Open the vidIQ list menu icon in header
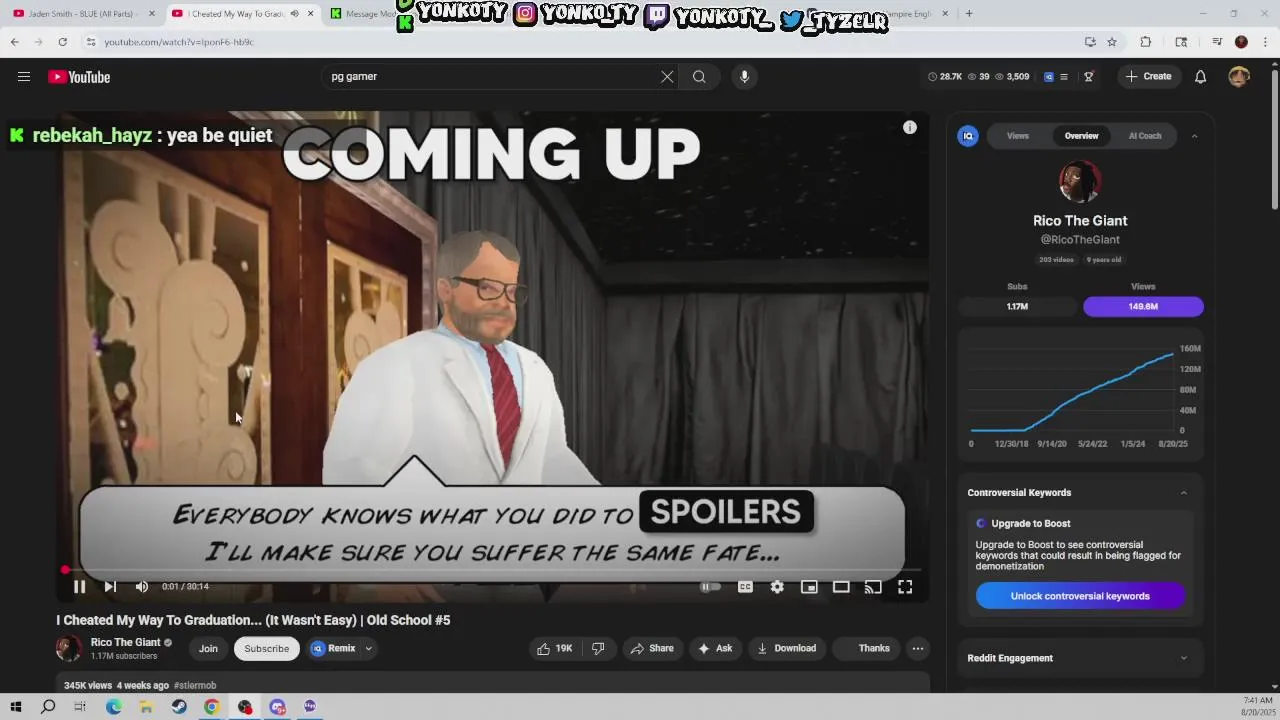Image resolution: width=1280 pixels, height=720 pixels. [1064, 77]
